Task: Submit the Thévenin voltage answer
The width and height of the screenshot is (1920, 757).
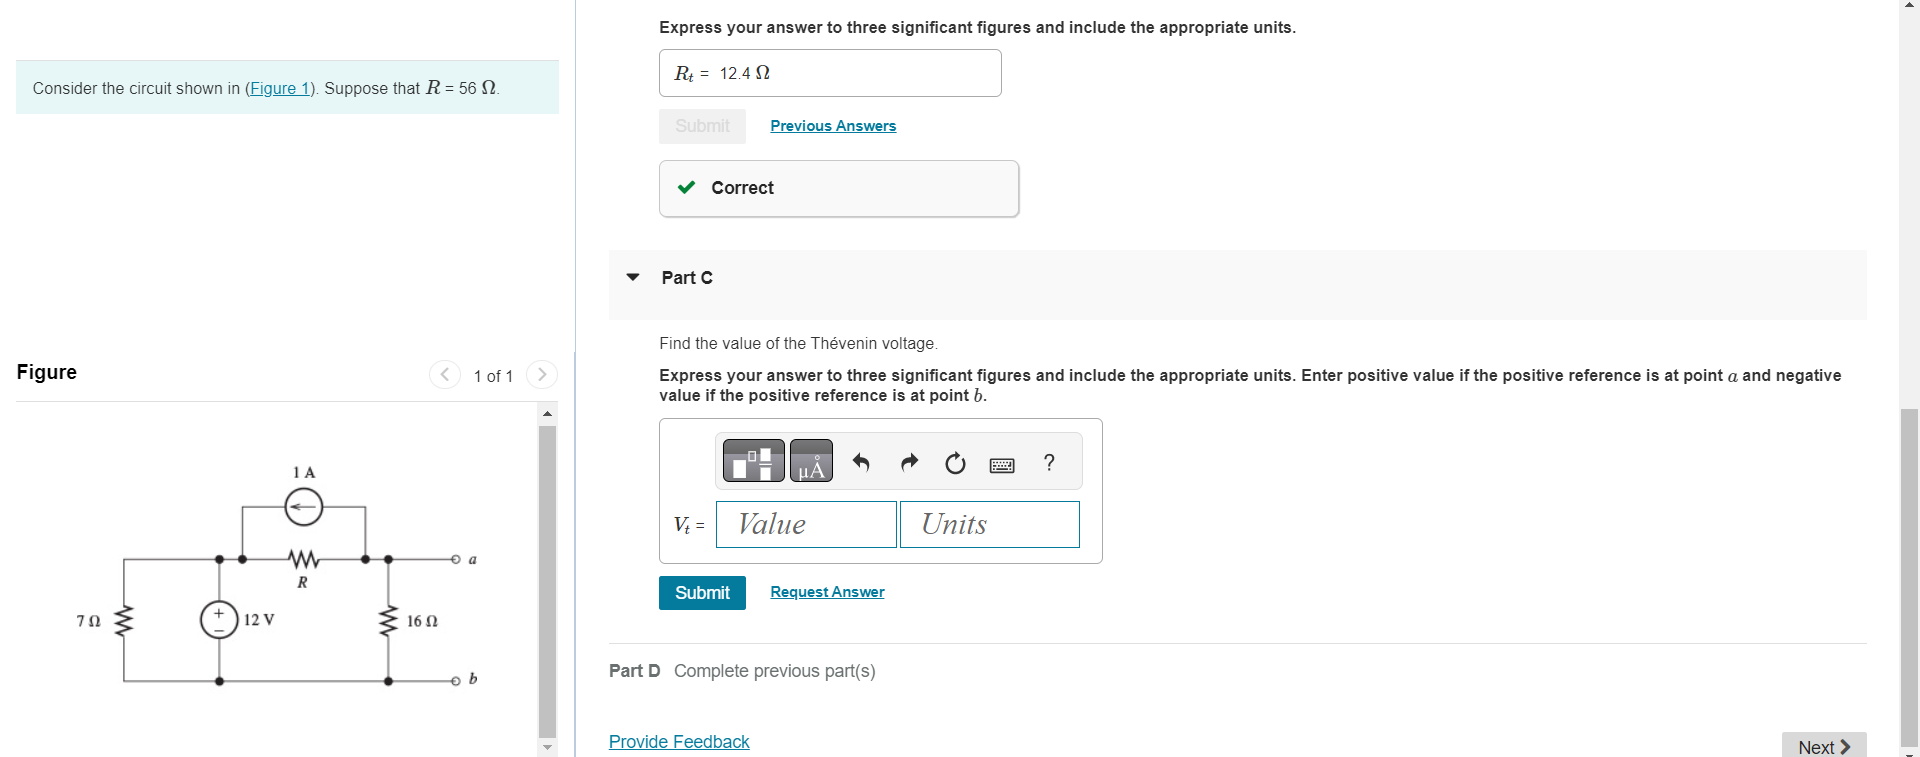Action: 701,592
